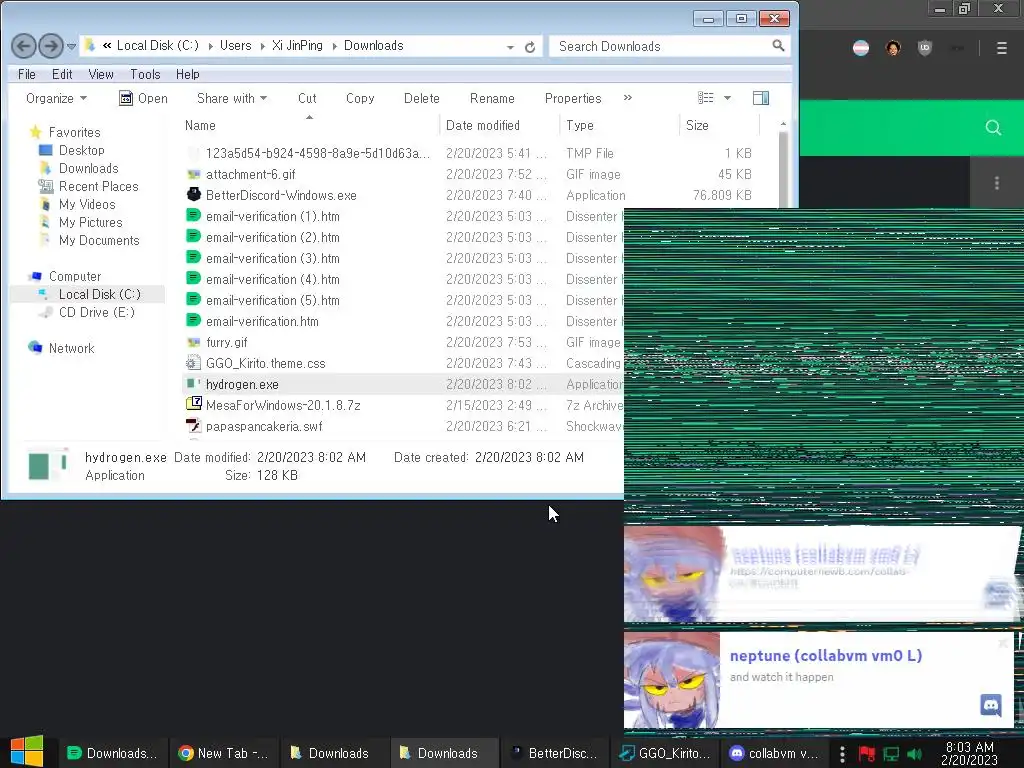Click Copy in the Explorer toolbar
The width and height of the screenshot is (1024, 768).
360,99
